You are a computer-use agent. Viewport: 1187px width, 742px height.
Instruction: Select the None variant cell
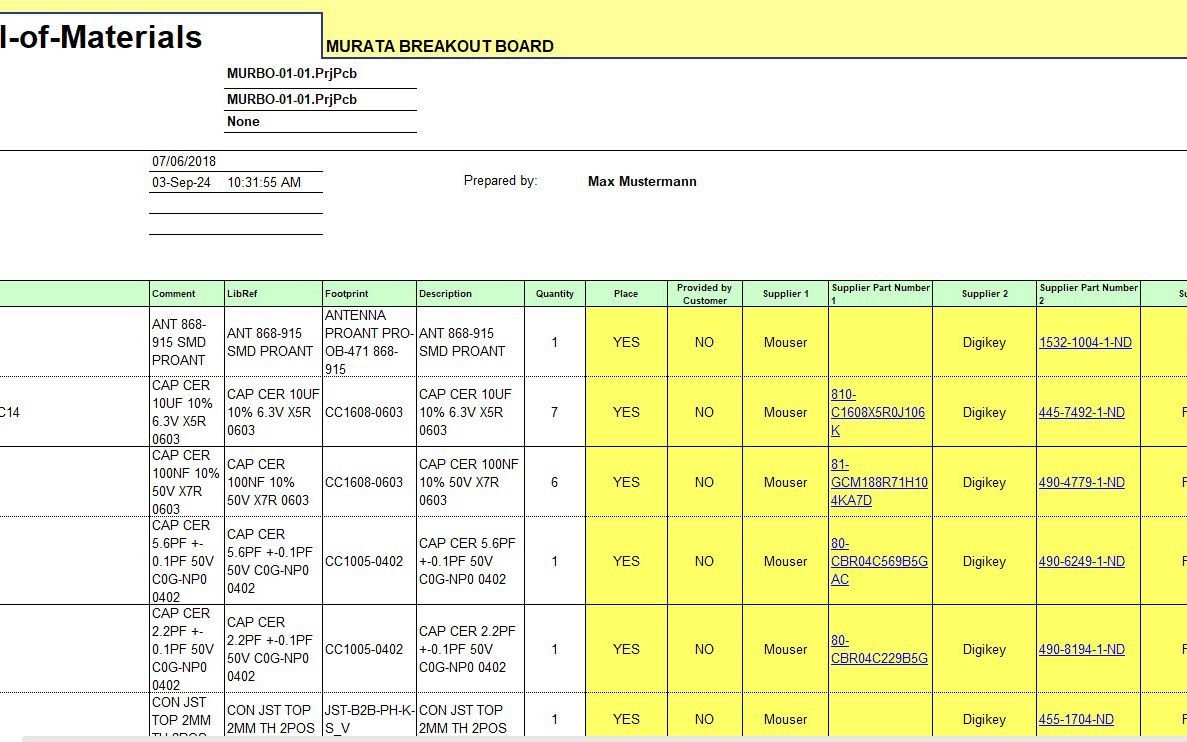click(x=319, y=122)
